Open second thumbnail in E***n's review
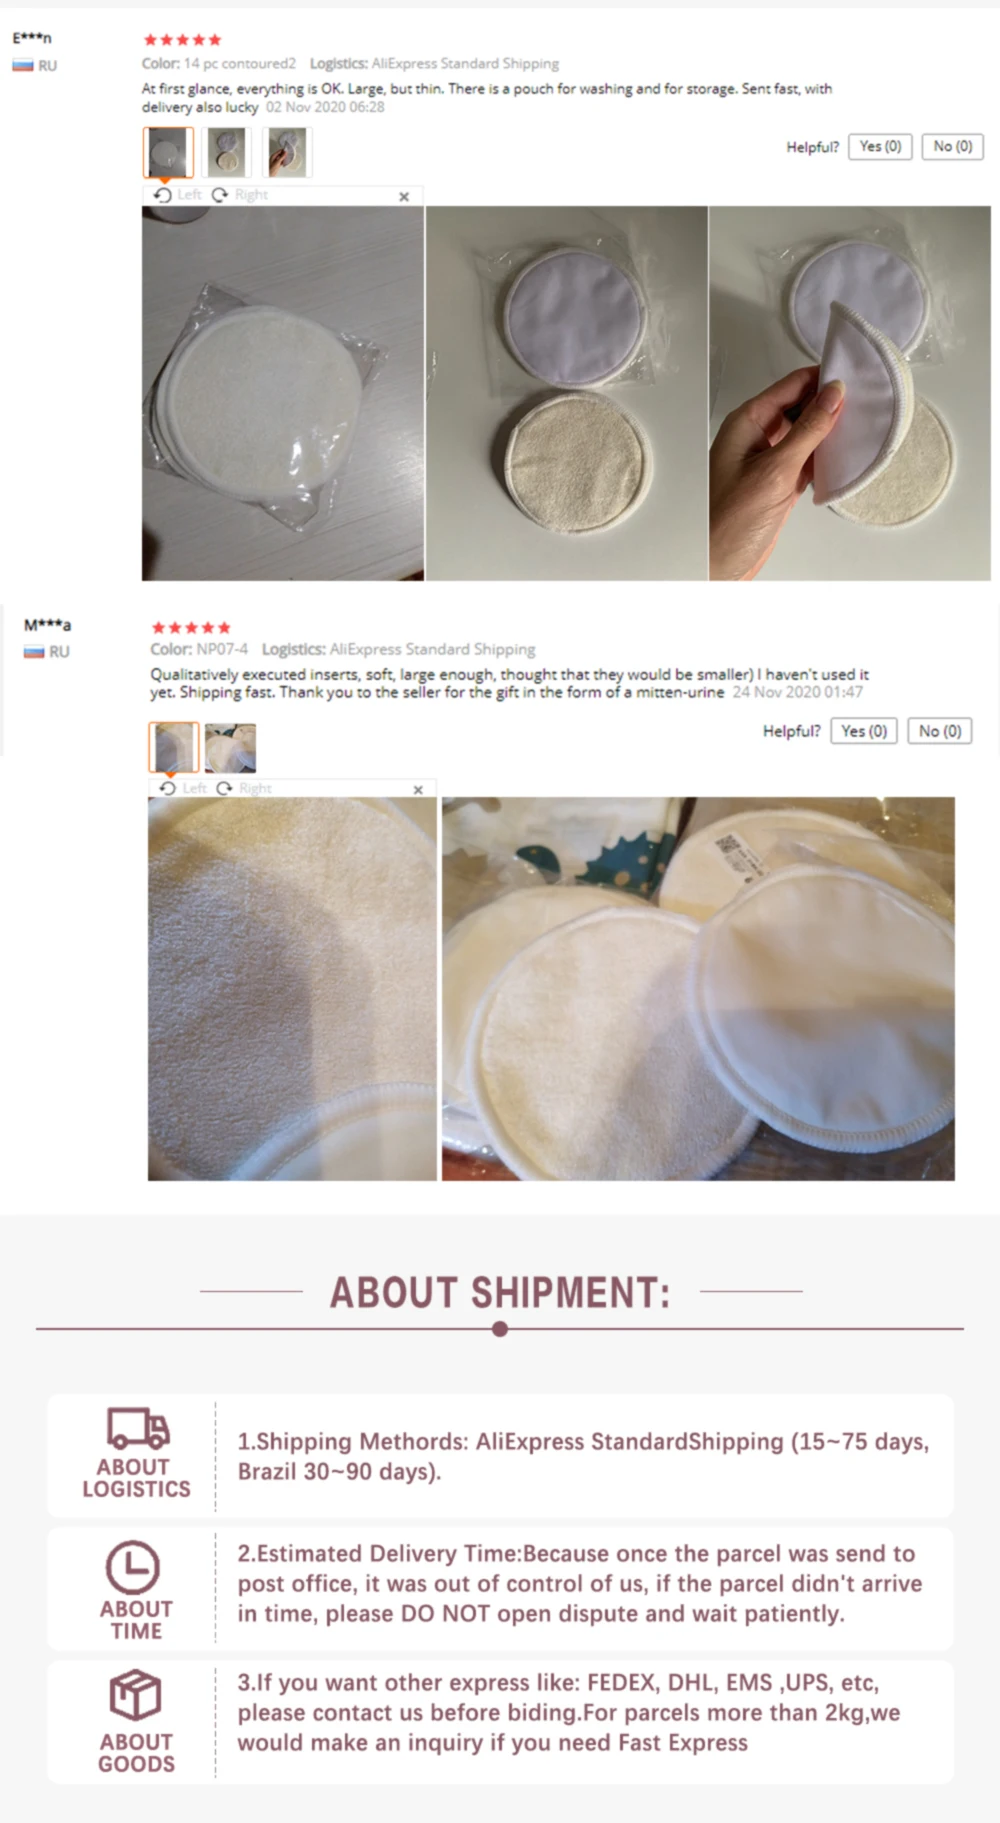This screenshot has height=1823, width=1000. point(228,152)
